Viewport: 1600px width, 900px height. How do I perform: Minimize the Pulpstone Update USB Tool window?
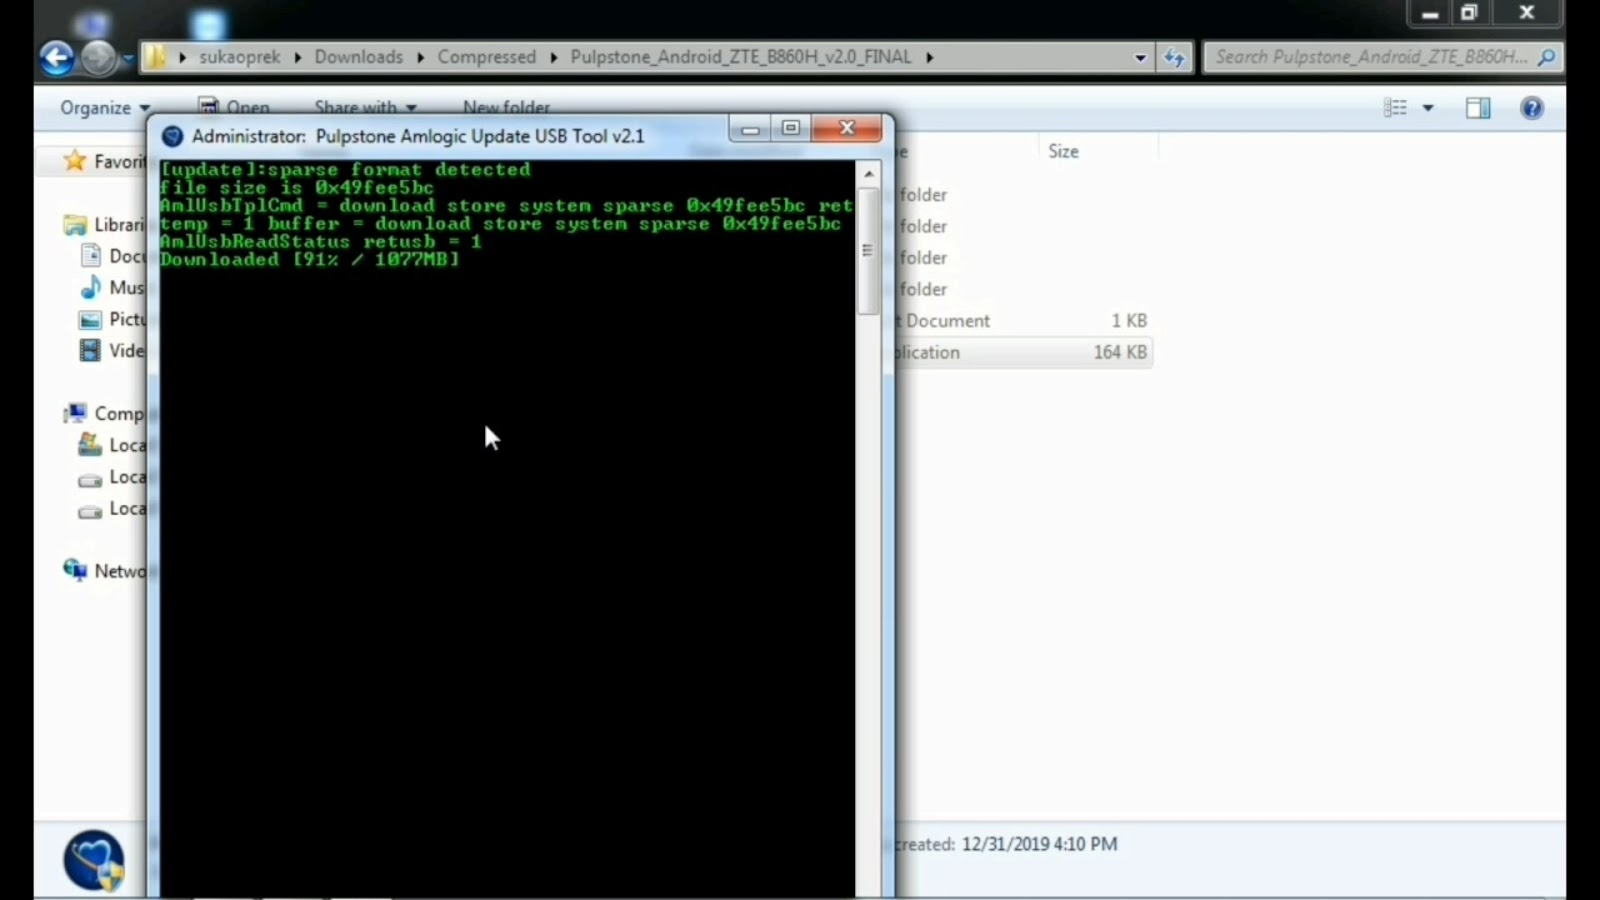[750, 128]
